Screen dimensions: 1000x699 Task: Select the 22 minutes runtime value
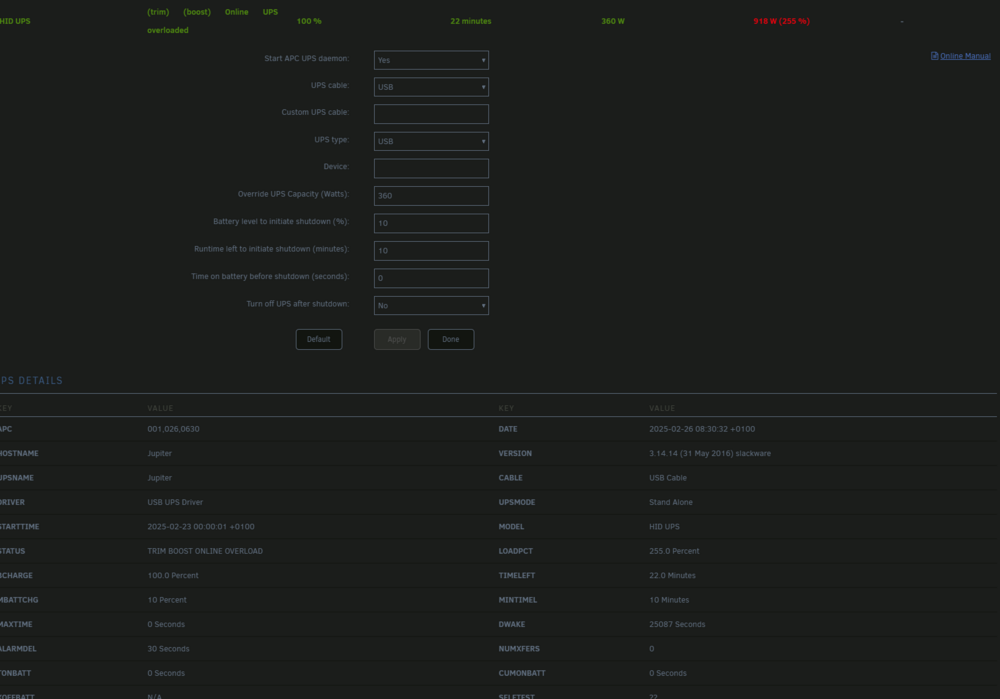pyautogui.click(x=471, y=21)
